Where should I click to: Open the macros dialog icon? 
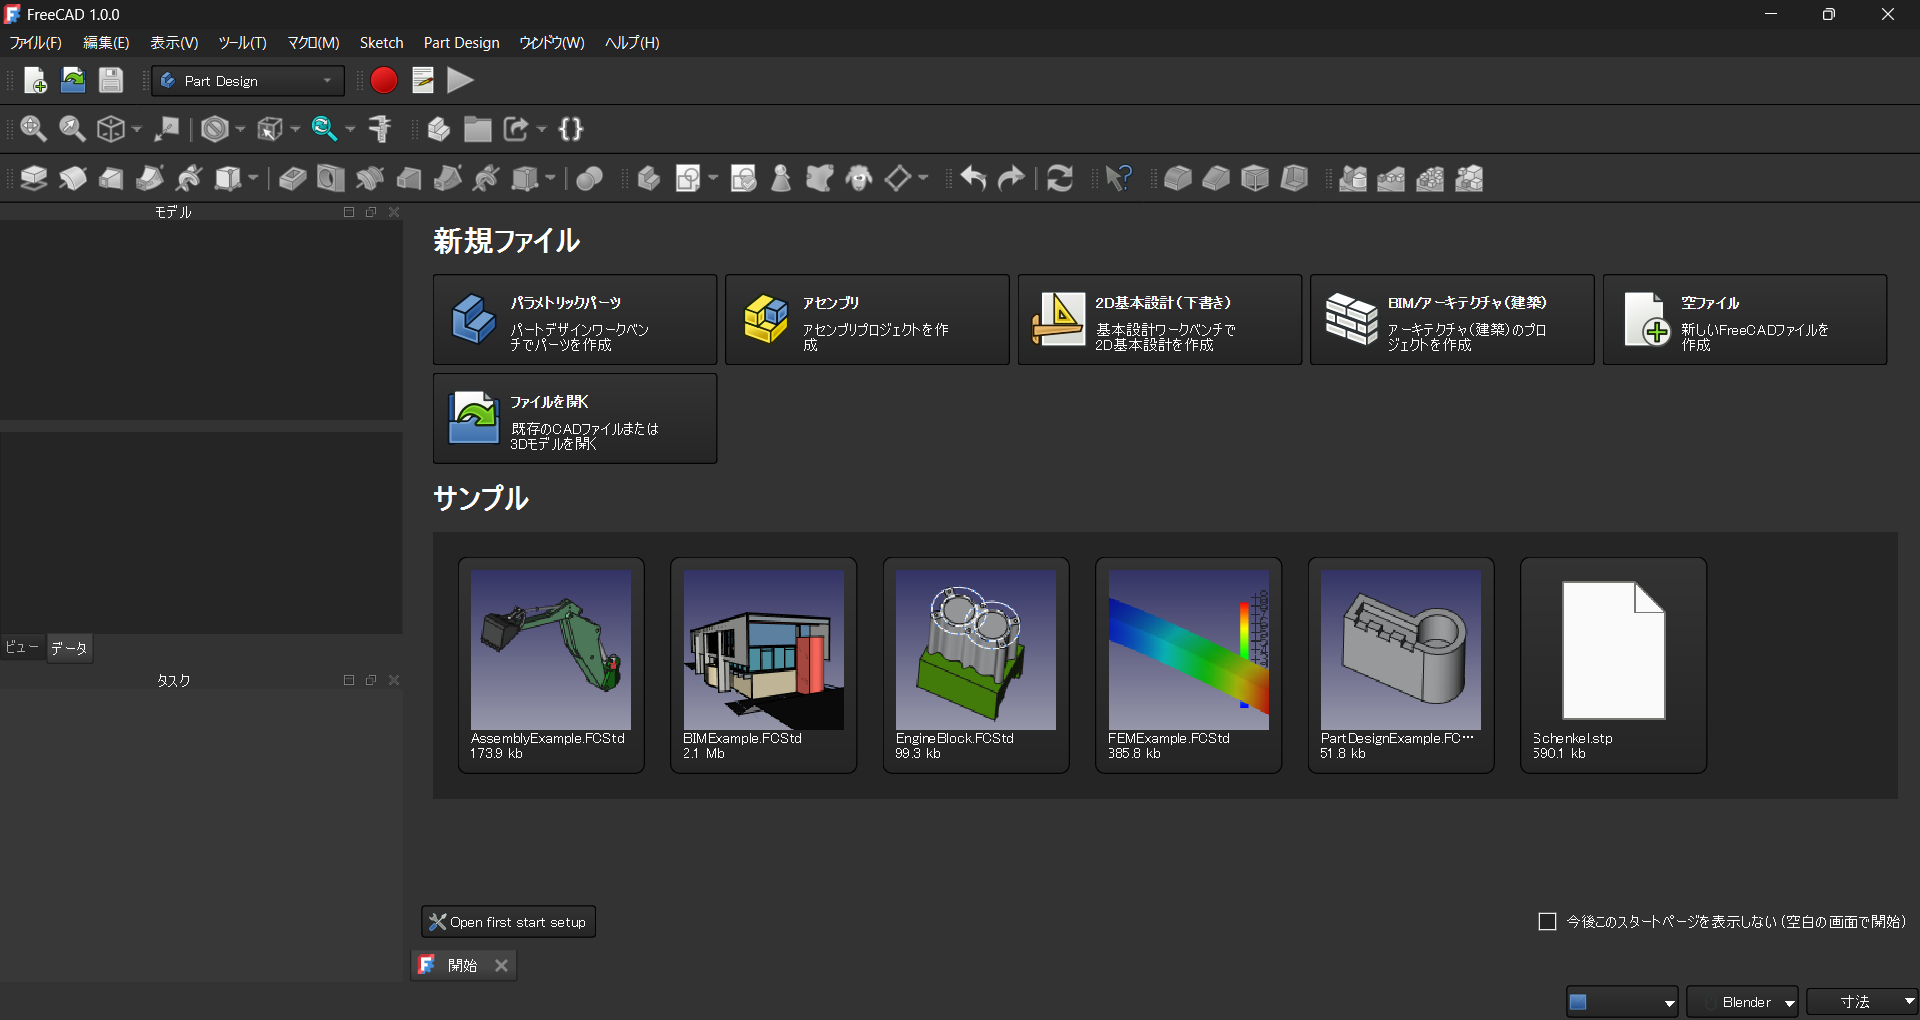click(x=423, y=80)
